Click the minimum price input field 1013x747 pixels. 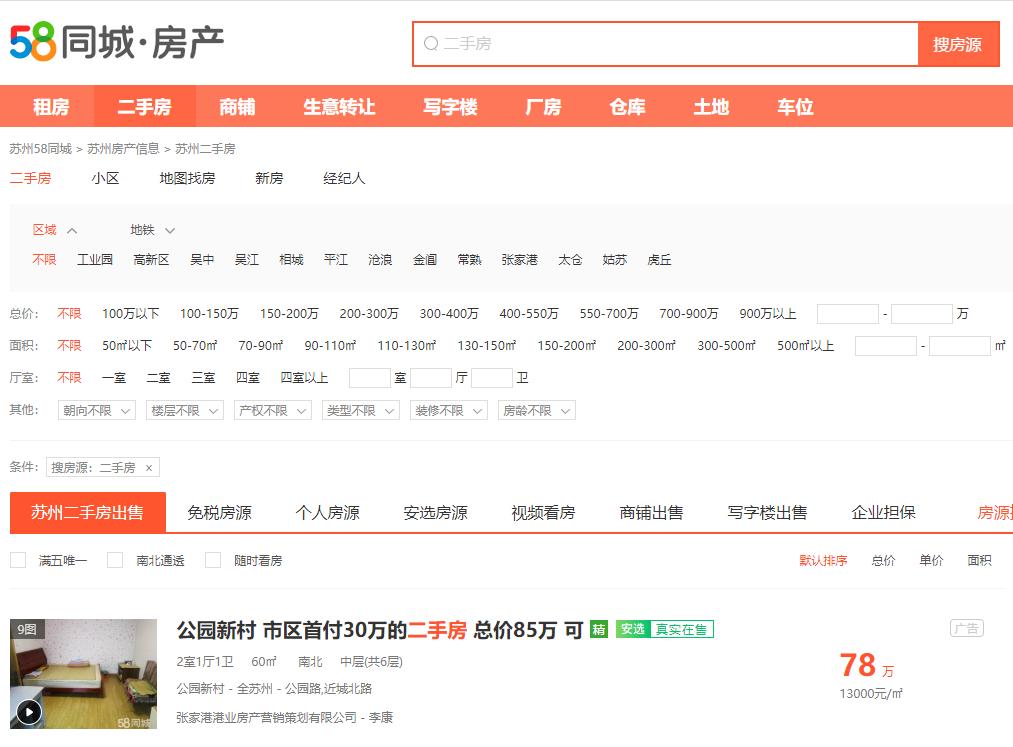tap(846, 313)
